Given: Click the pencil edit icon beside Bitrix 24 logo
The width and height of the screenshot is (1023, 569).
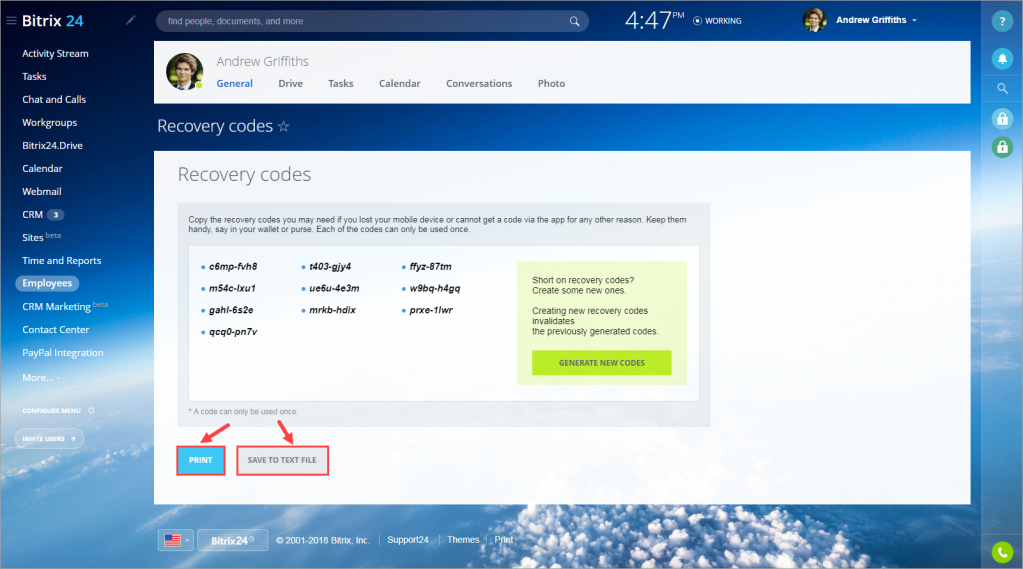Looking at the screenshot, I should pyautogui.click(x=130, y=20).
